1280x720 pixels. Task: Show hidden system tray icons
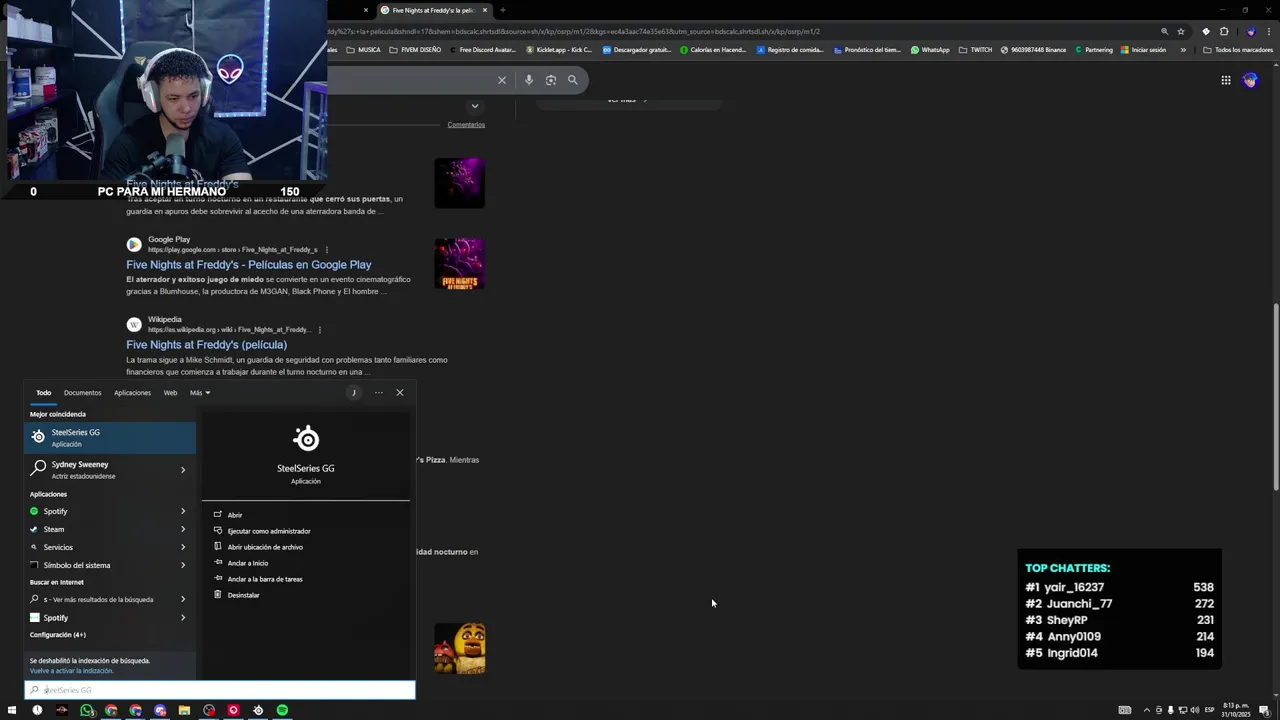pyautogui.click(x=1146, y=710)
